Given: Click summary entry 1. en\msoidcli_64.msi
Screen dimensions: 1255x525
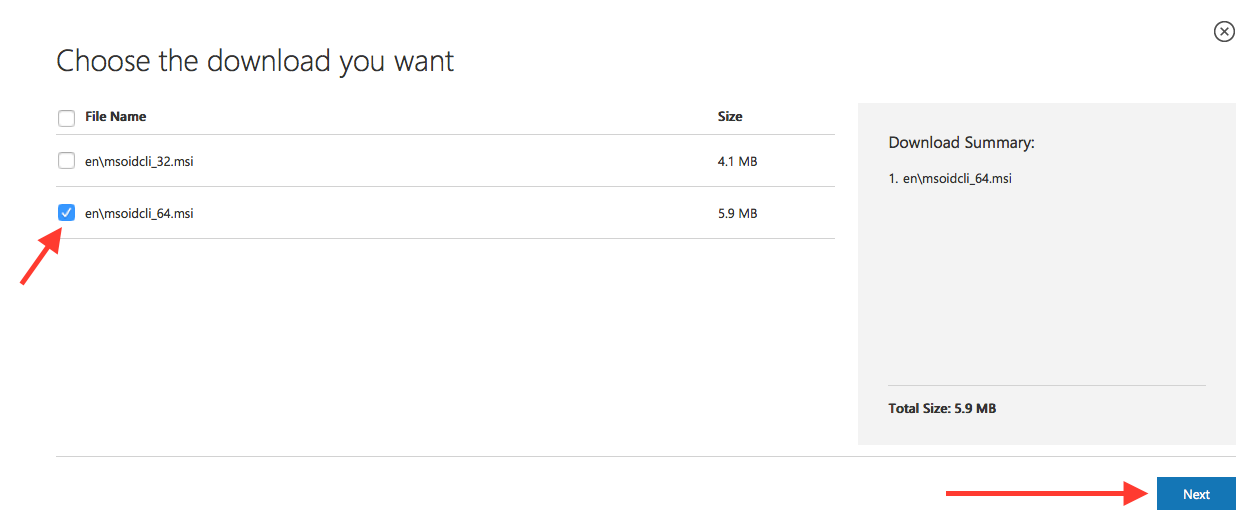Looking at the screenshot, I should tap(950, 179).
